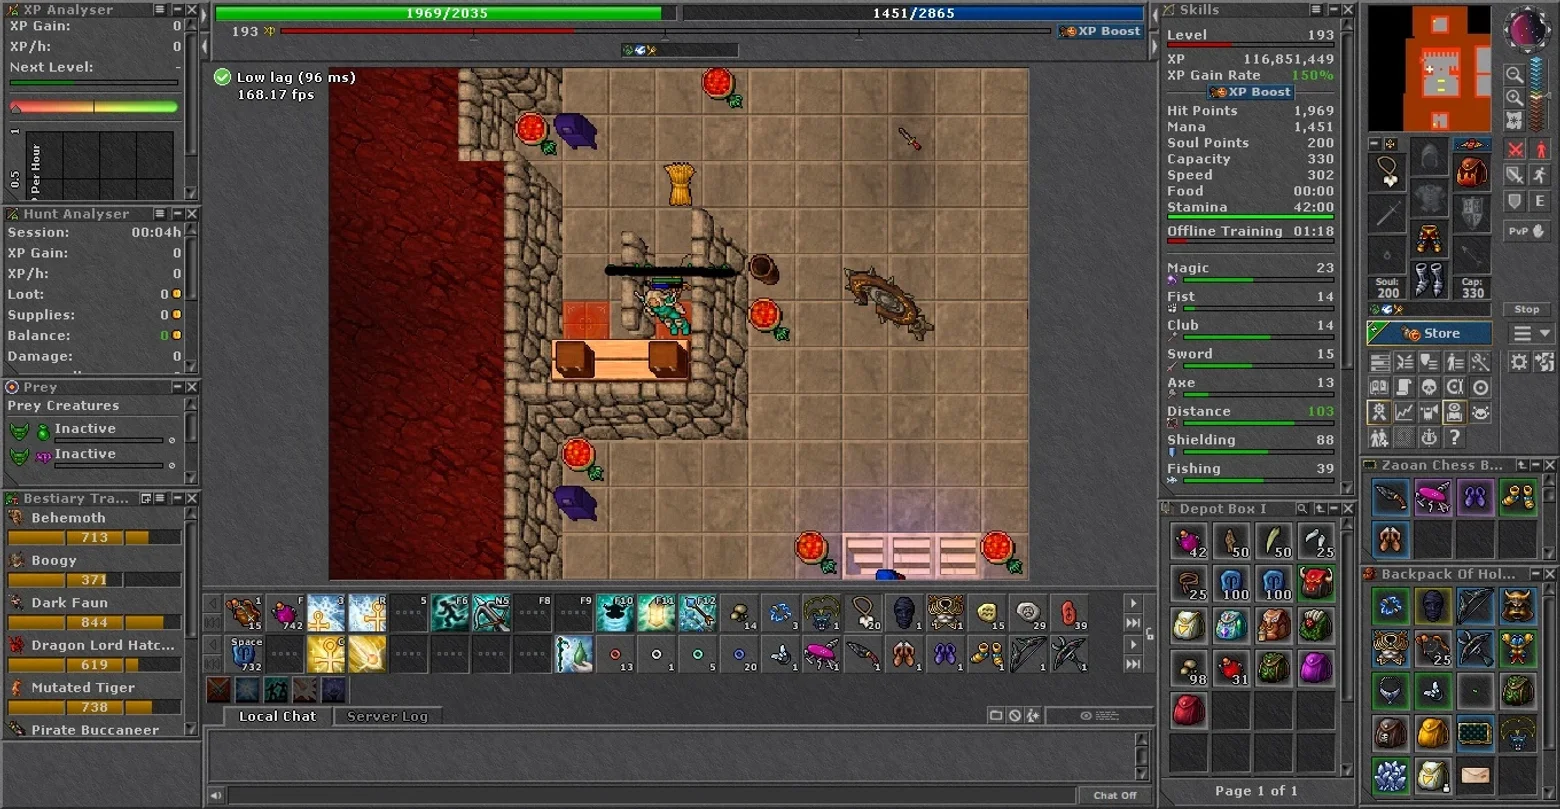This screenshot has height=809, width=1560.
Task: Zoom out the minimap
Action: pos(1515,75)
